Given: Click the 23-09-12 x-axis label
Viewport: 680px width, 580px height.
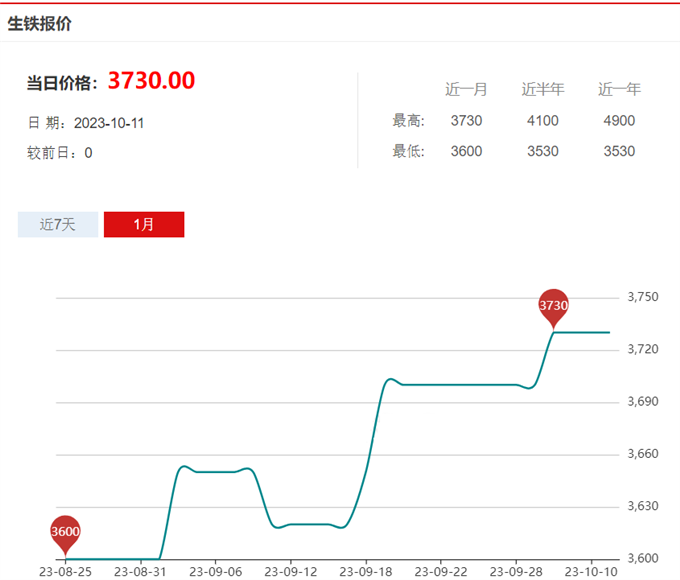Looking at the screenshot, I should tap(291, 572).
